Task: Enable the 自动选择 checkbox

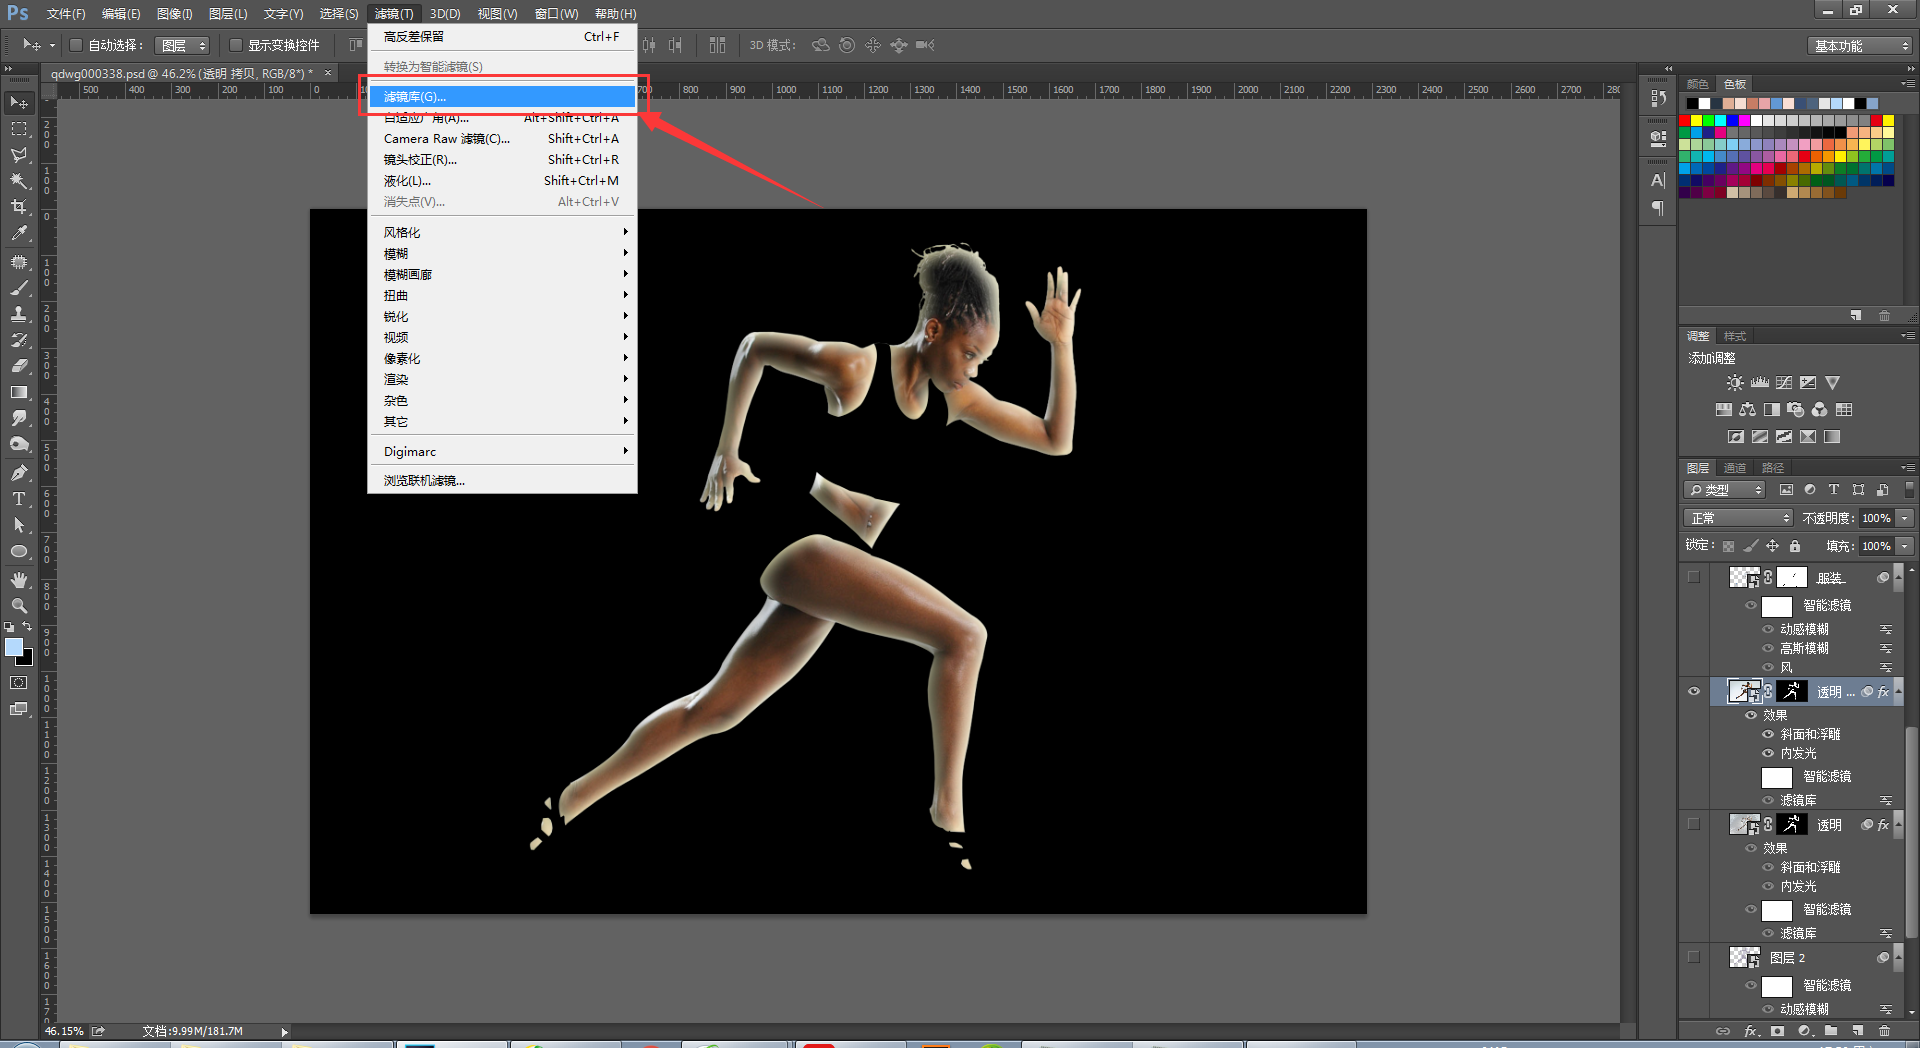Action: point(75,45)
